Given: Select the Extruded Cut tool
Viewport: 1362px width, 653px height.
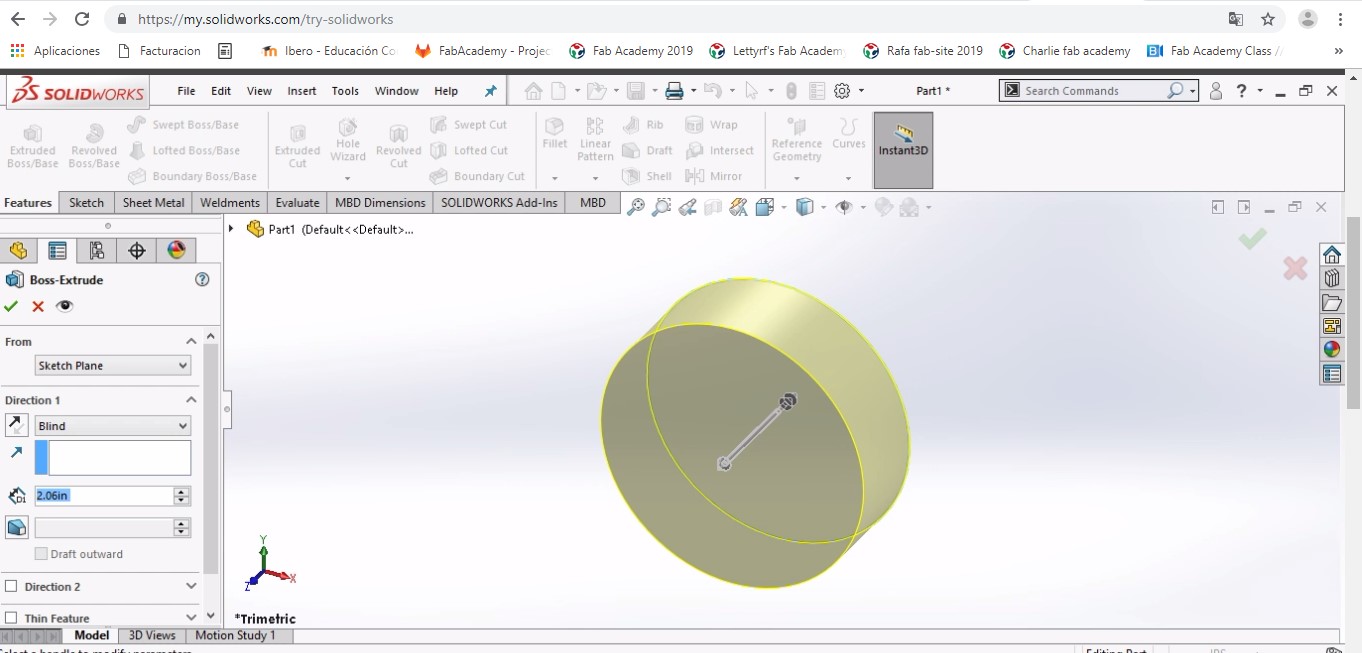Looking at the screenshot, I should click(297, 145).
